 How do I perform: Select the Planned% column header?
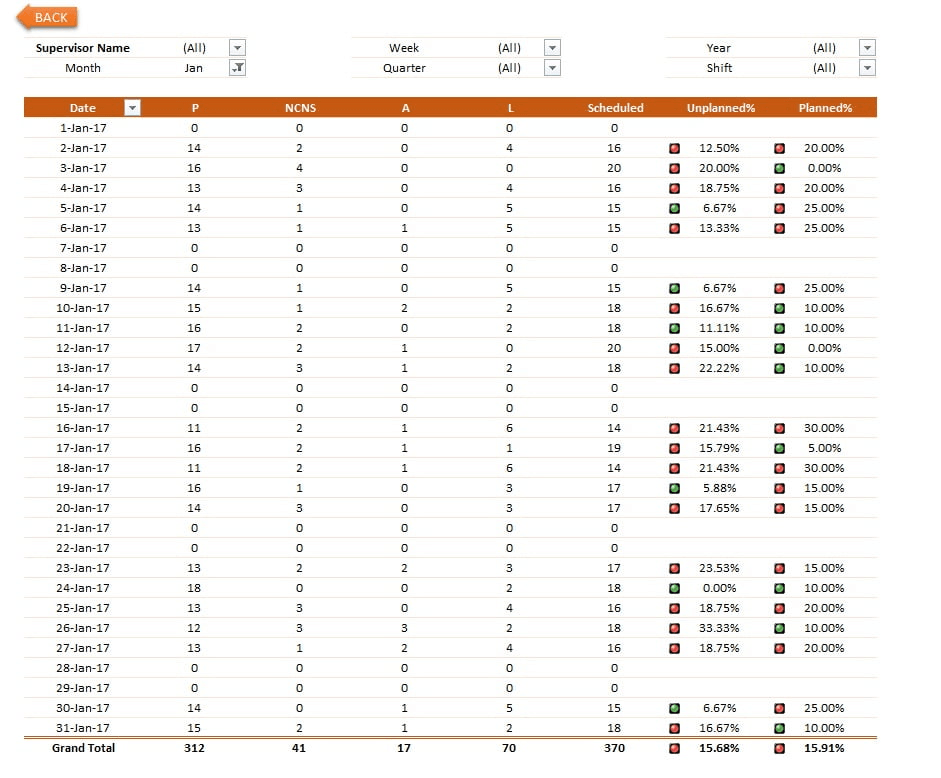(825, 108)
